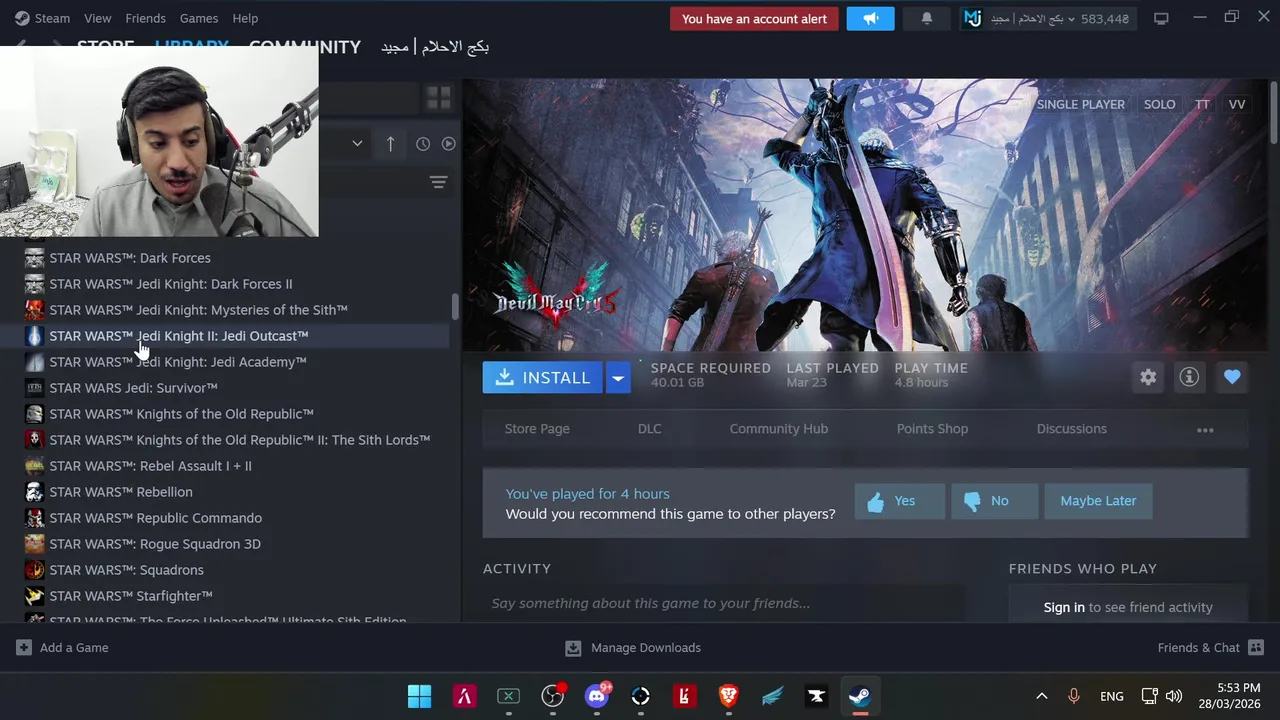Open the Xbox app taskbar icon
The height and width of the screenshot is (720, 1280).
(x=508, y=696)
